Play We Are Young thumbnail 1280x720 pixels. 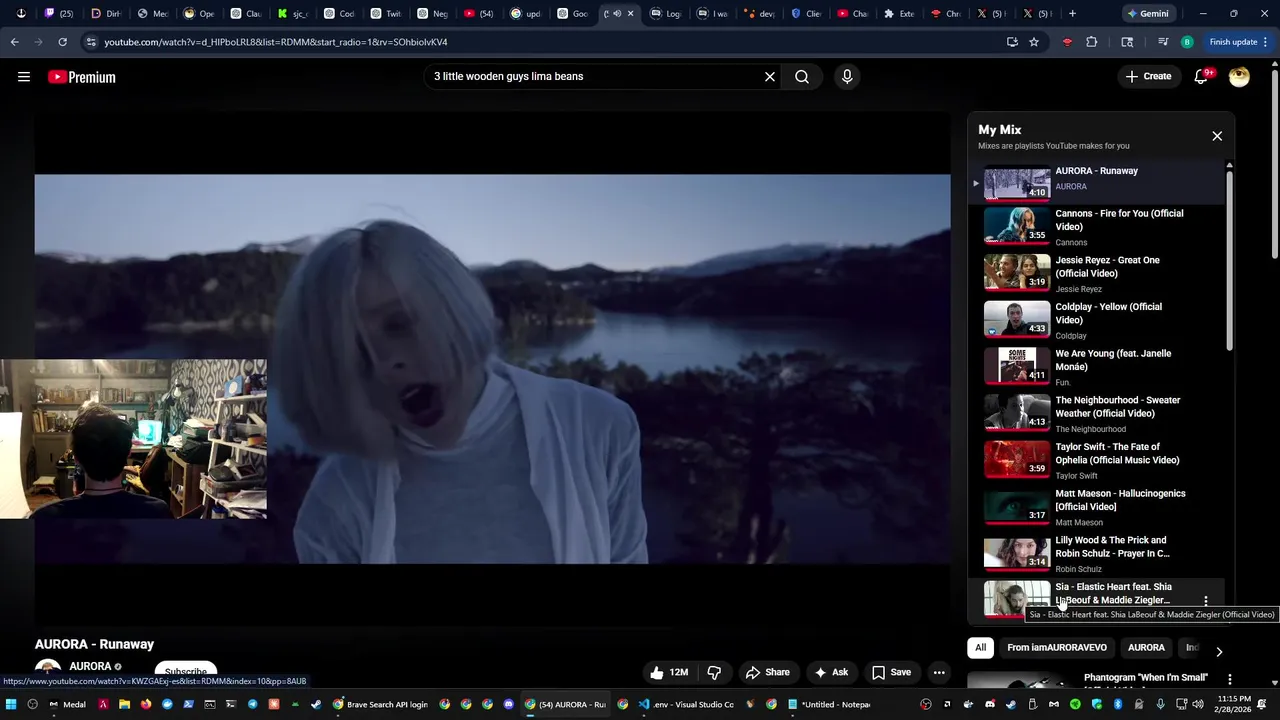(x=1017, y=366)
